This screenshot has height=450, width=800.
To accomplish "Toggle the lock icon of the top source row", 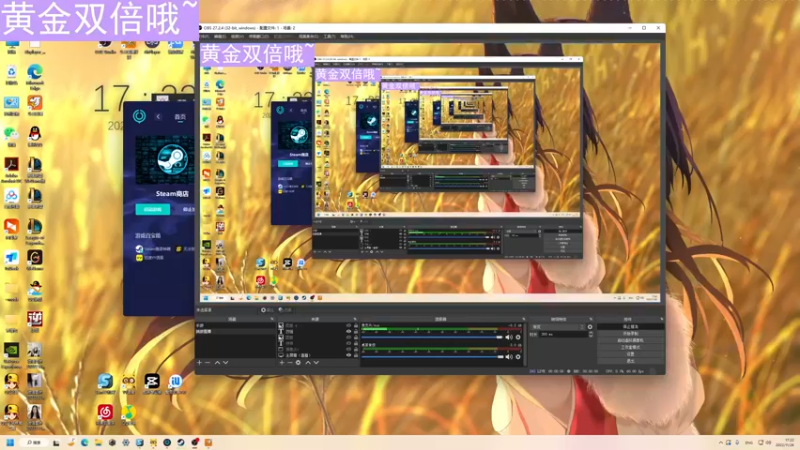I will 356,325.
